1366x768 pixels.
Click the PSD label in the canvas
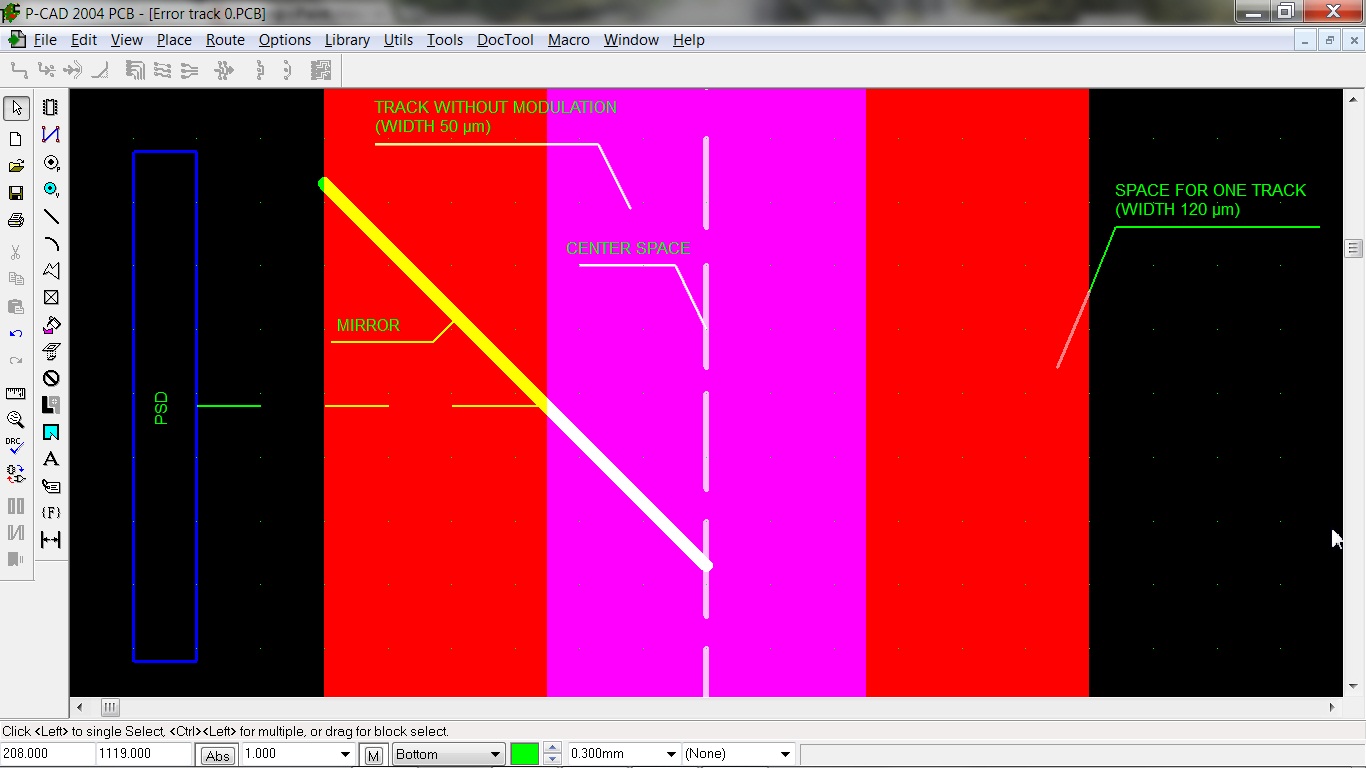[x=161, y=408]
